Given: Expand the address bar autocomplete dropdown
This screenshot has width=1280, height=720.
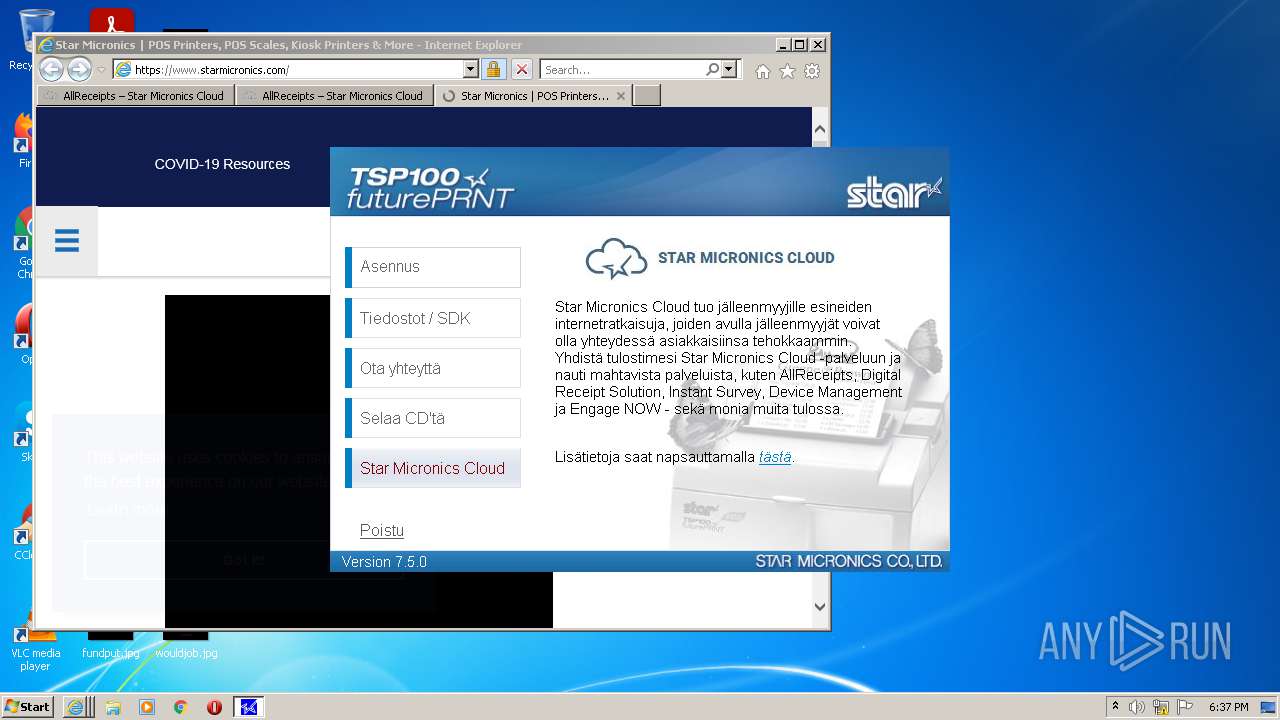Looking at the screenshot, I should [471, 70].
